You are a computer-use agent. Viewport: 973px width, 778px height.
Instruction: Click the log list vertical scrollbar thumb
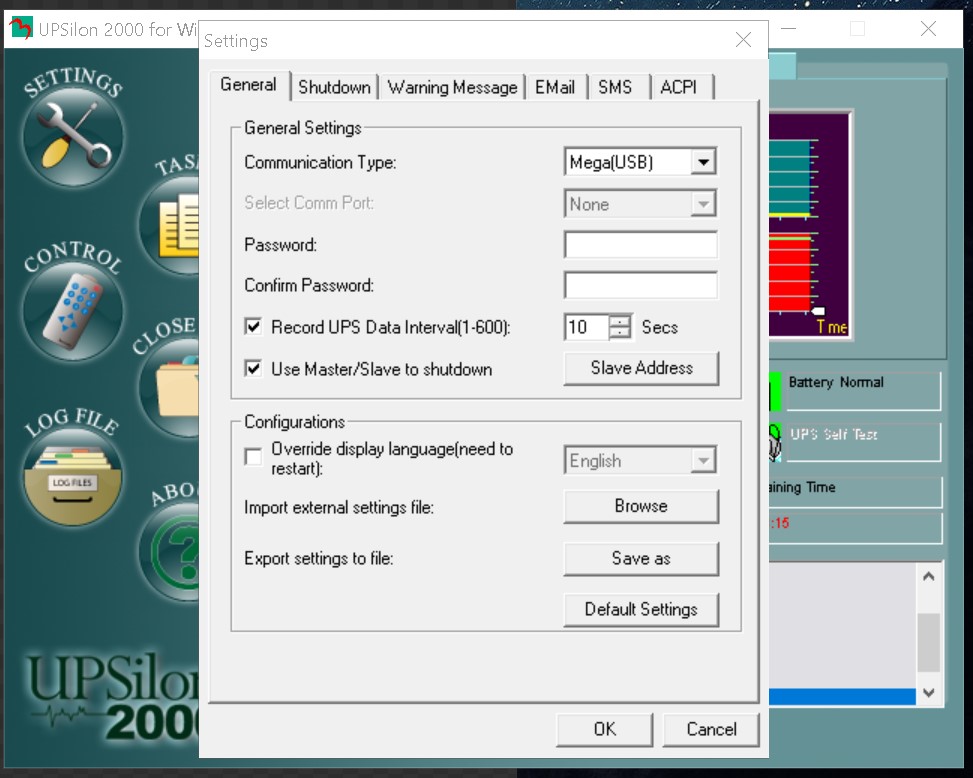pyautogui.click(x=928, y=642)
